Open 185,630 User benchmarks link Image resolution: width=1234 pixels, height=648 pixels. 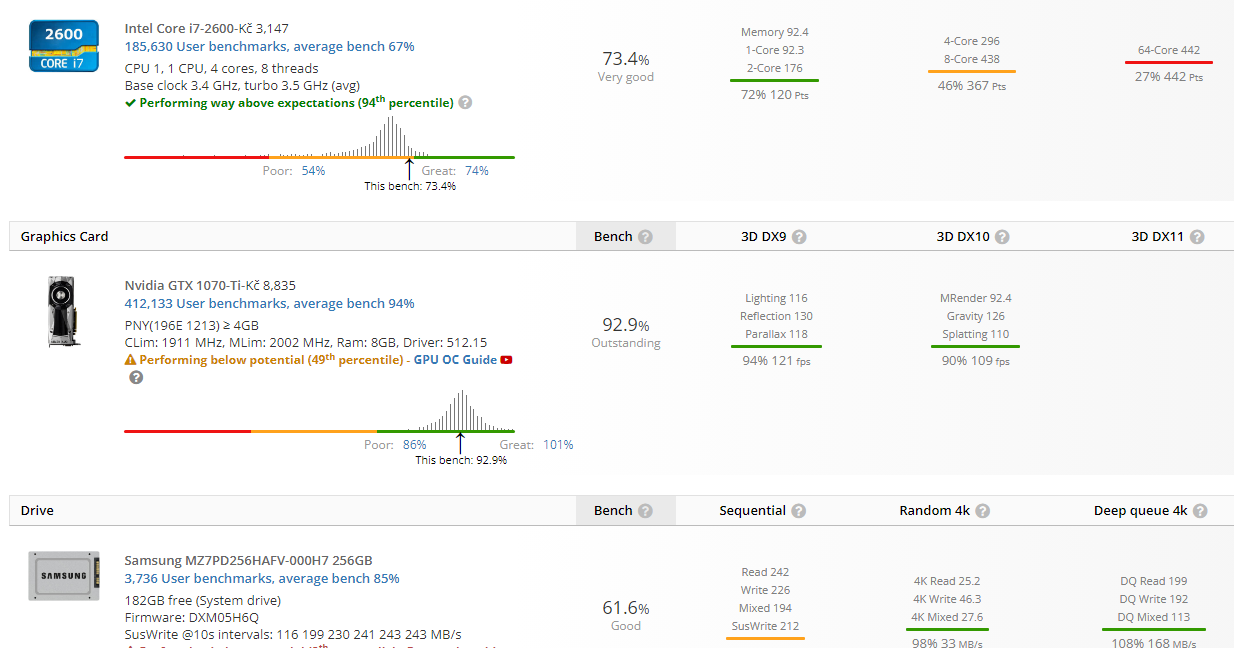click(269, 47)
